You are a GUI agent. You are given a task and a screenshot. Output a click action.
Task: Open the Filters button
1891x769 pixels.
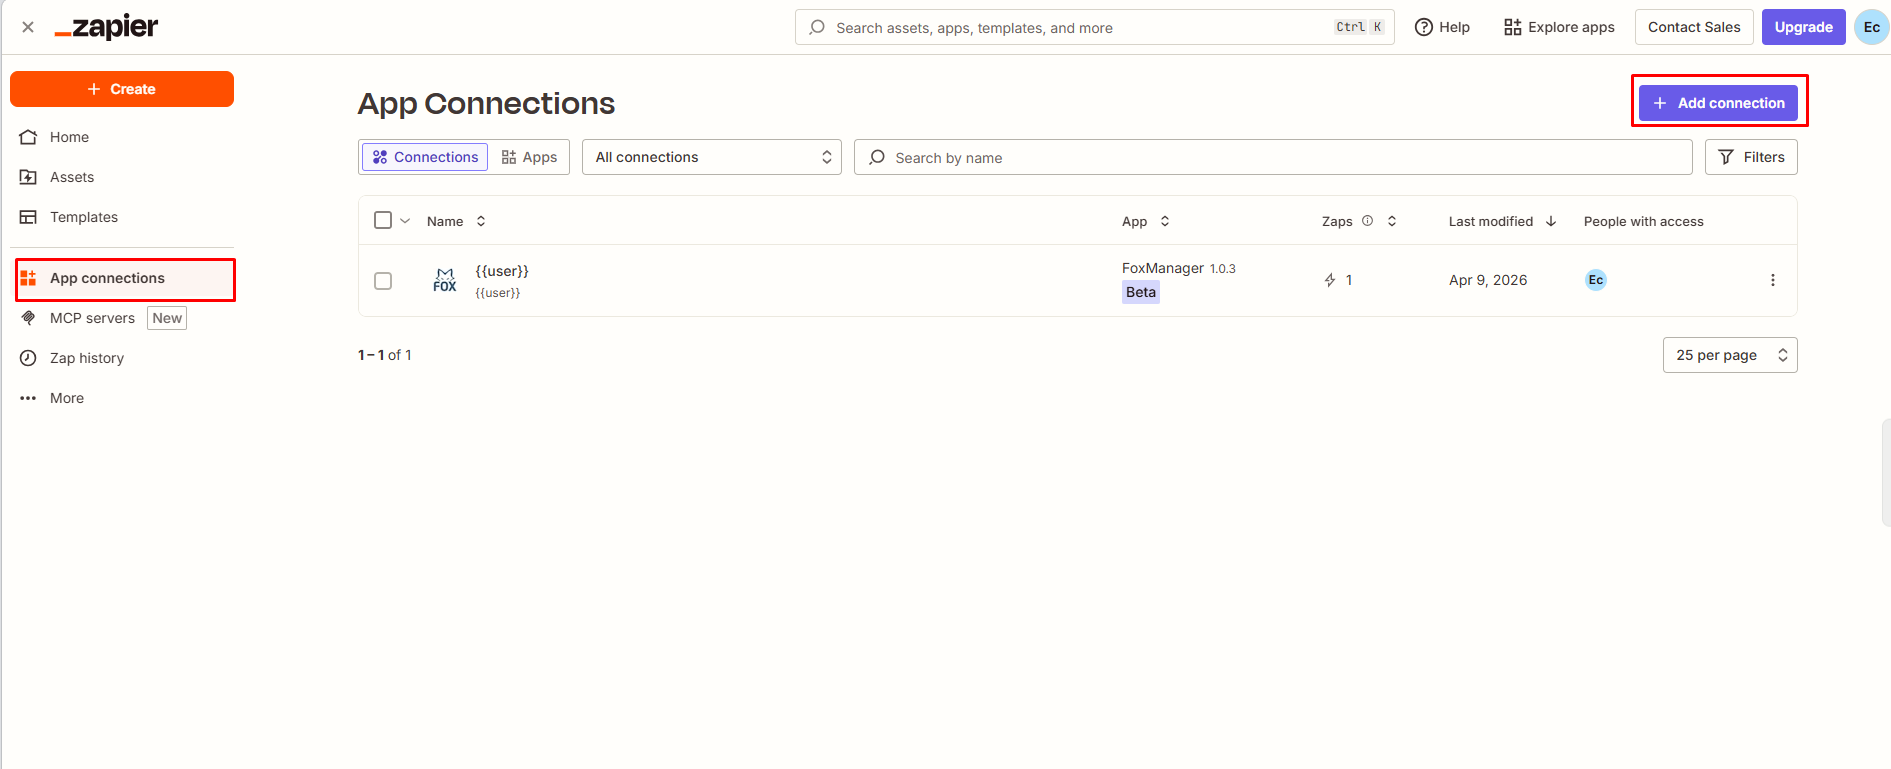click(1751, 157)
